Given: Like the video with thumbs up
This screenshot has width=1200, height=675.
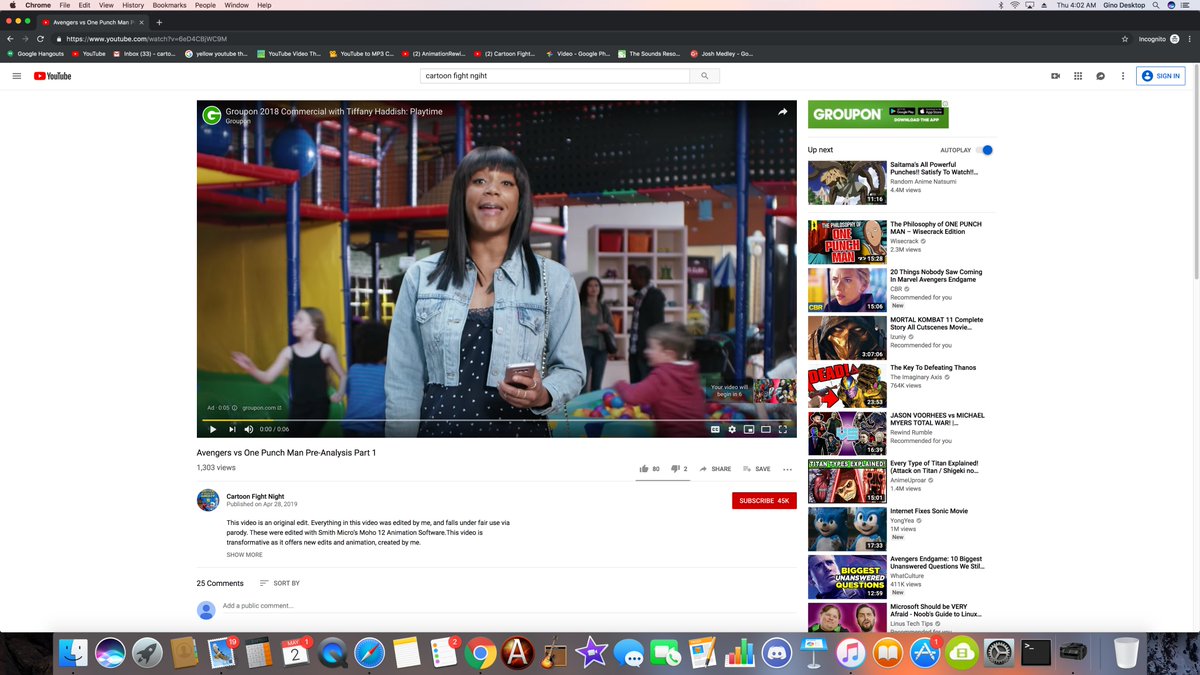Looking at the screenshot, I should point(644,469).
